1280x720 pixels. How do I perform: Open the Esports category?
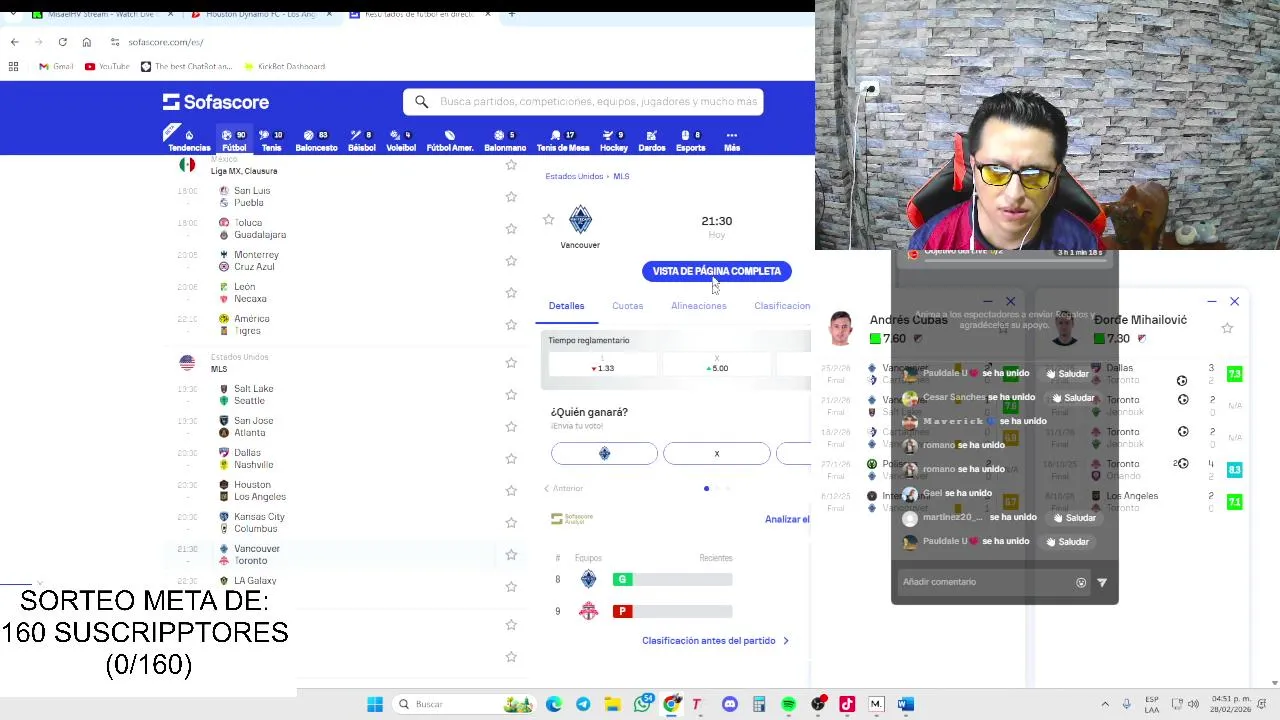tap(691, 140)
